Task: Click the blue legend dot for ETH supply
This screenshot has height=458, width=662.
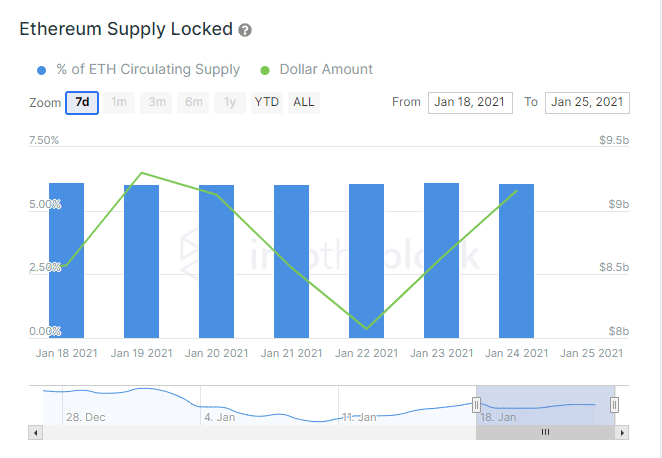Action: tap(41, 70)
